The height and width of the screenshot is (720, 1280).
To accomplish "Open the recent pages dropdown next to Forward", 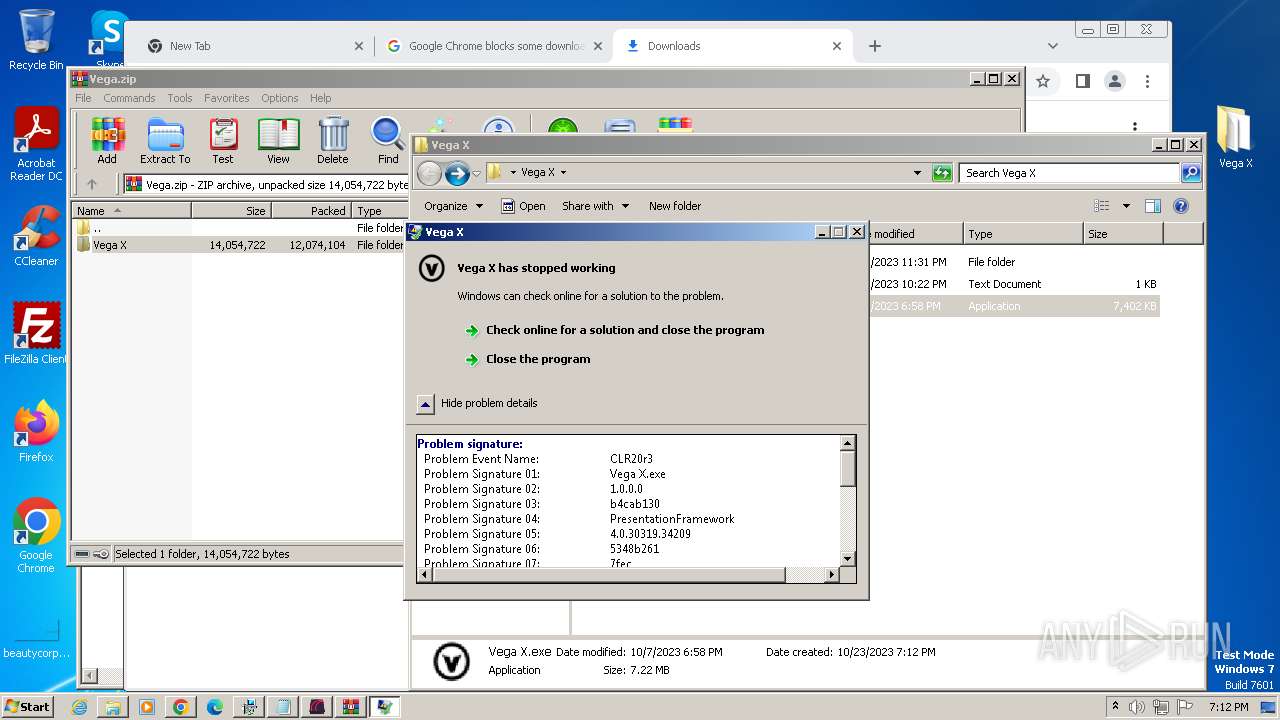I will (x=477, y=173).
